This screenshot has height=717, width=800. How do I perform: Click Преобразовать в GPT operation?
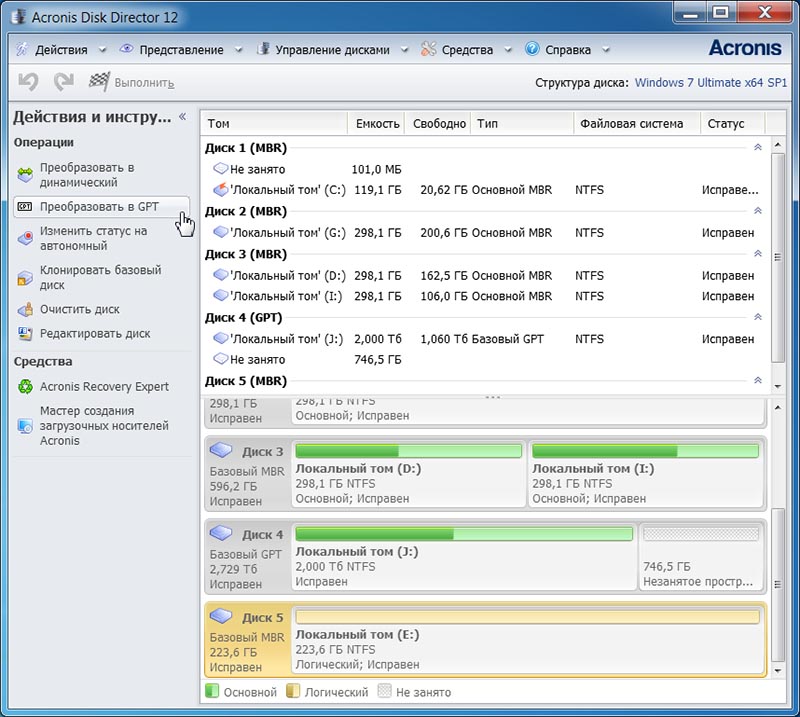(x=101, y=207)
